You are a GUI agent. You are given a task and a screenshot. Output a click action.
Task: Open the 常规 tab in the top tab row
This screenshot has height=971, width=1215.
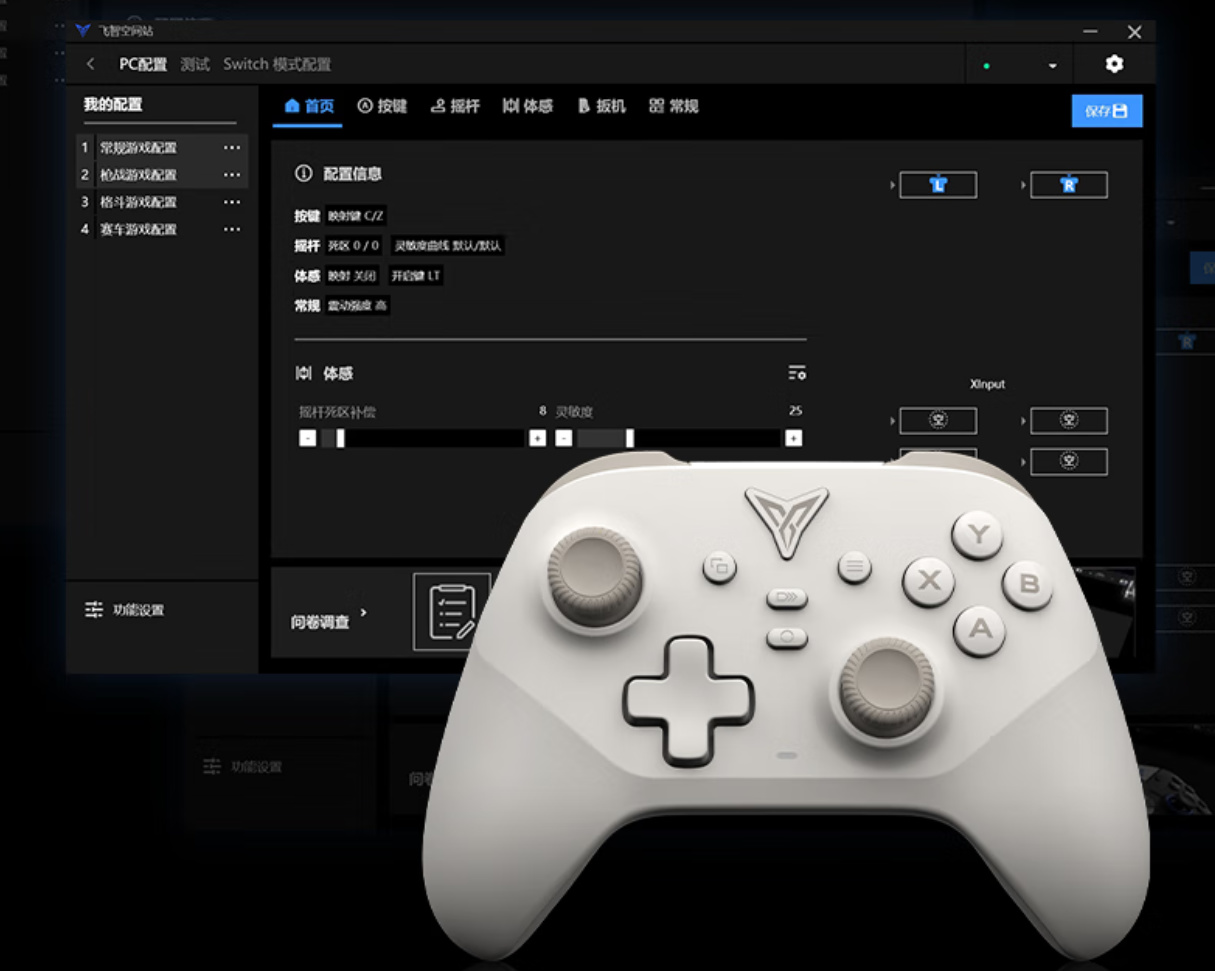pyautogui.click(x=674, y=106)
